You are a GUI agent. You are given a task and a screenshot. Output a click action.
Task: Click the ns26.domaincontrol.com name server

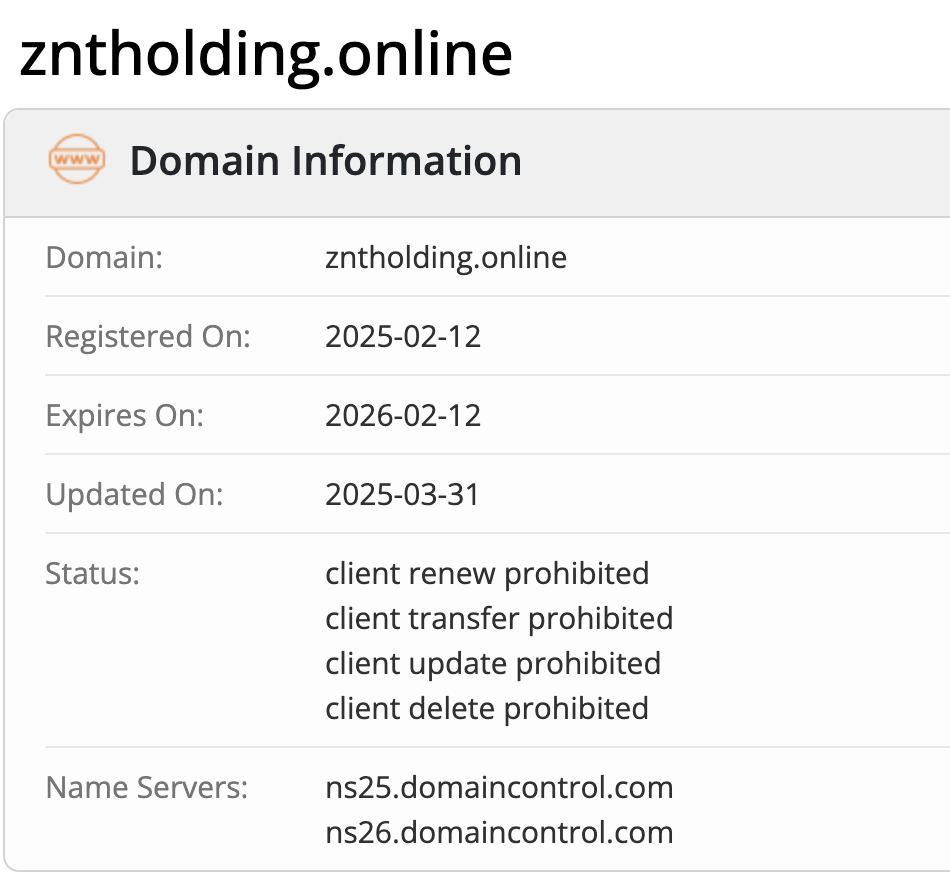coord(499,833)
